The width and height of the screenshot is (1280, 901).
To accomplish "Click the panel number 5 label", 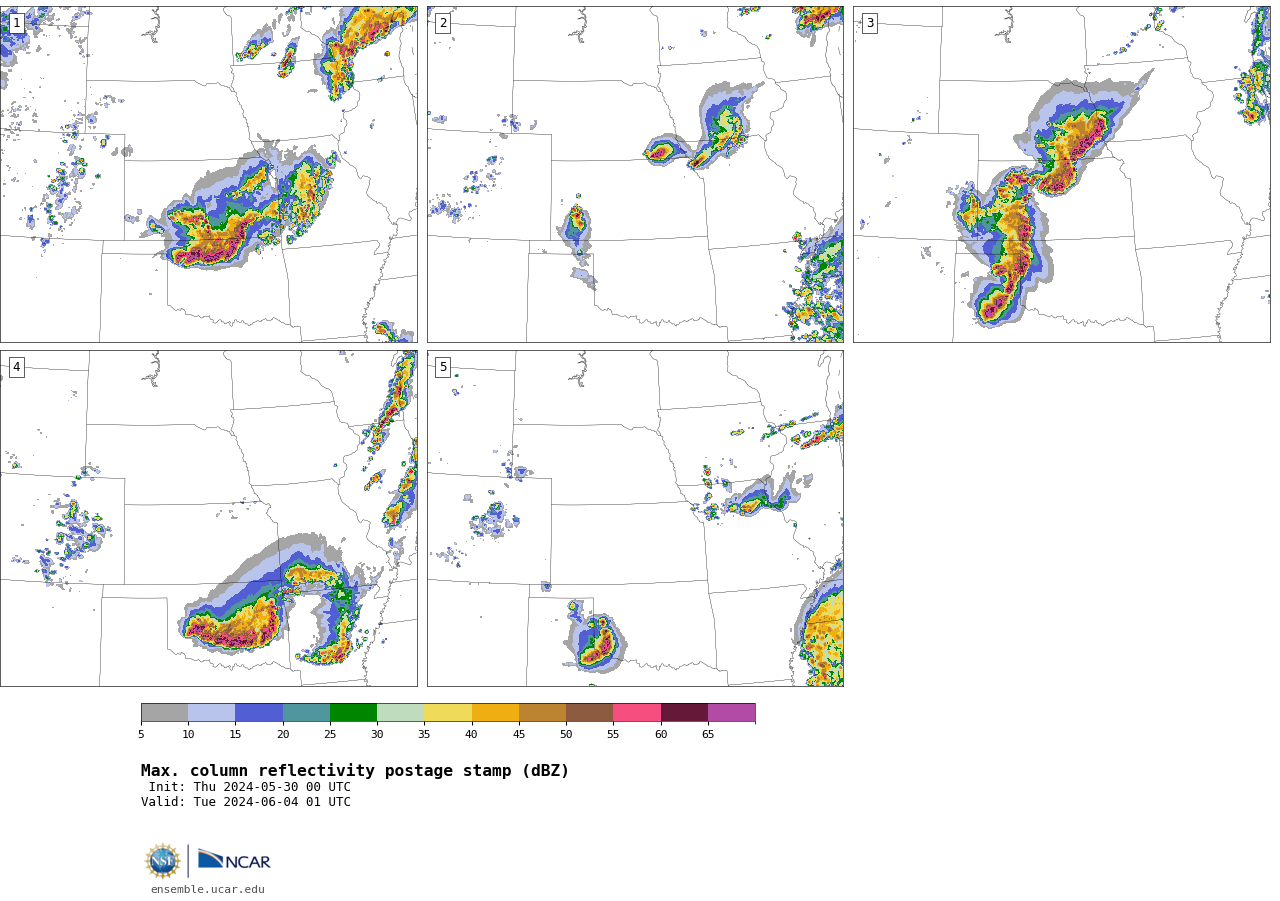I will pyautogui.click(x=443, y=367).
